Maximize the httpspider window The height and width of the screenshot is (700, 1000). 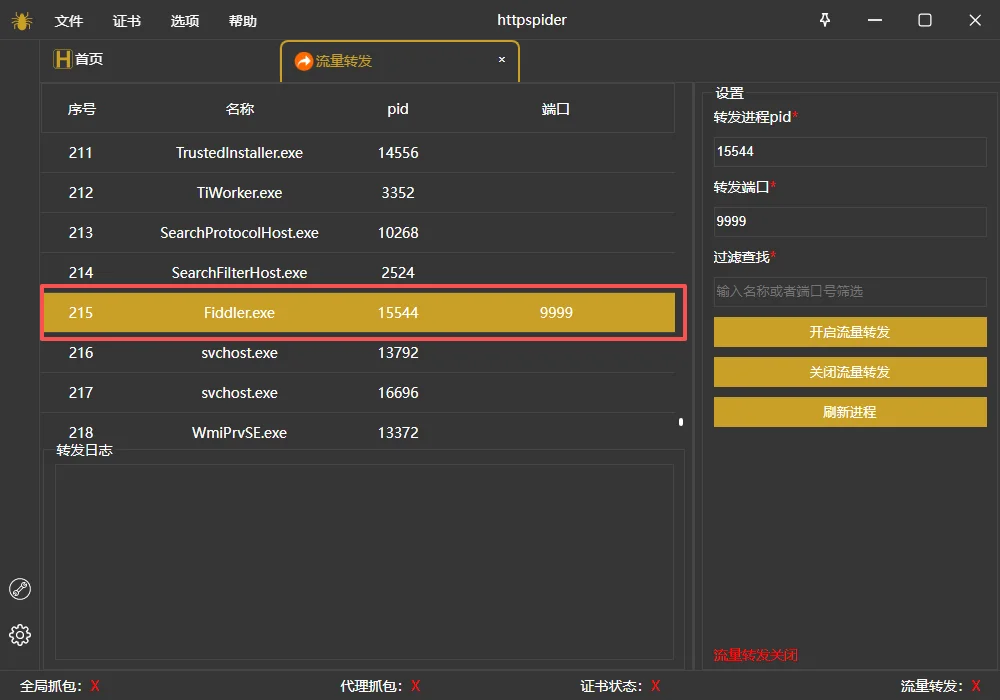tap(925, 20)
